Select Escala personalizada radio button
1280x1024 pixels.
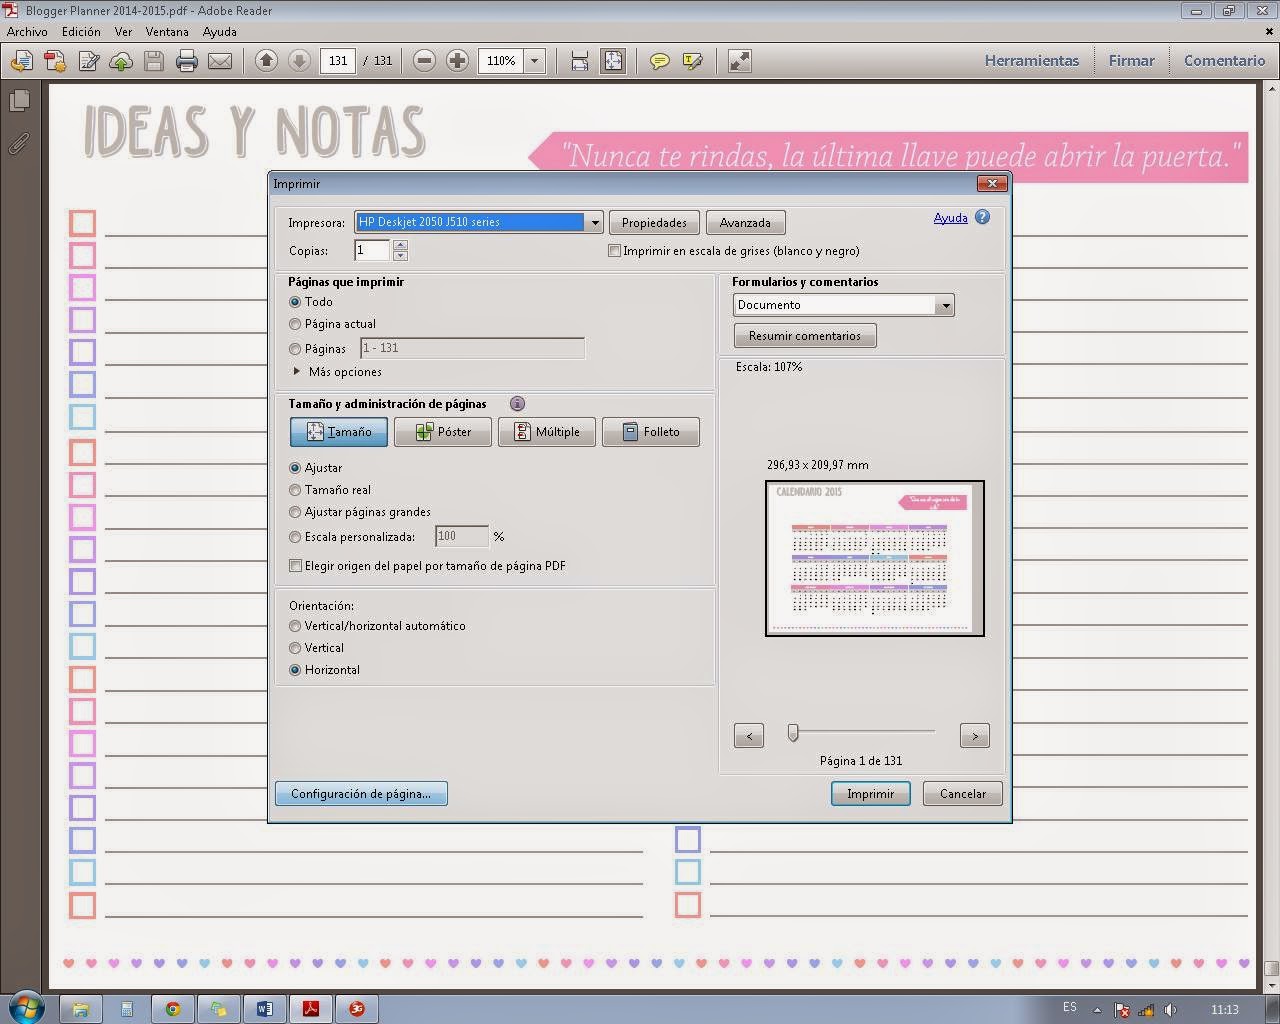coord(295,537)
